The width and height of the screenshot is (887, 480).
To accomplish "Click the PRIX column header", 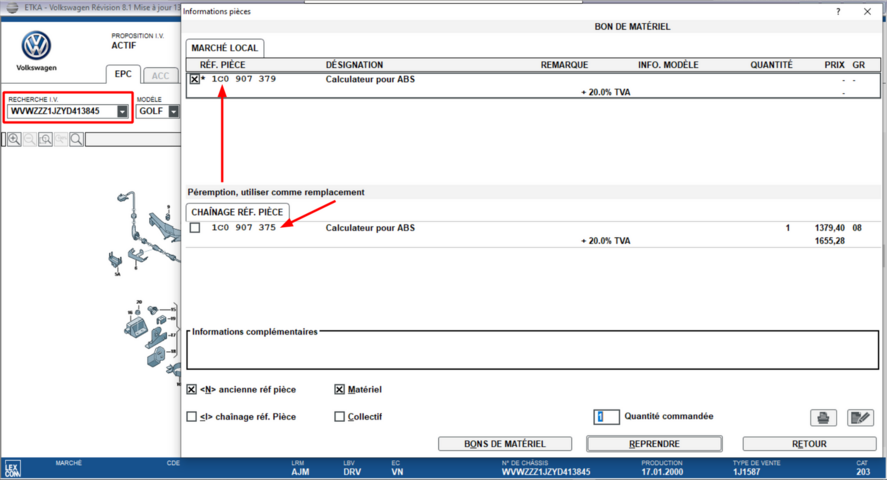I will (834, 65).
